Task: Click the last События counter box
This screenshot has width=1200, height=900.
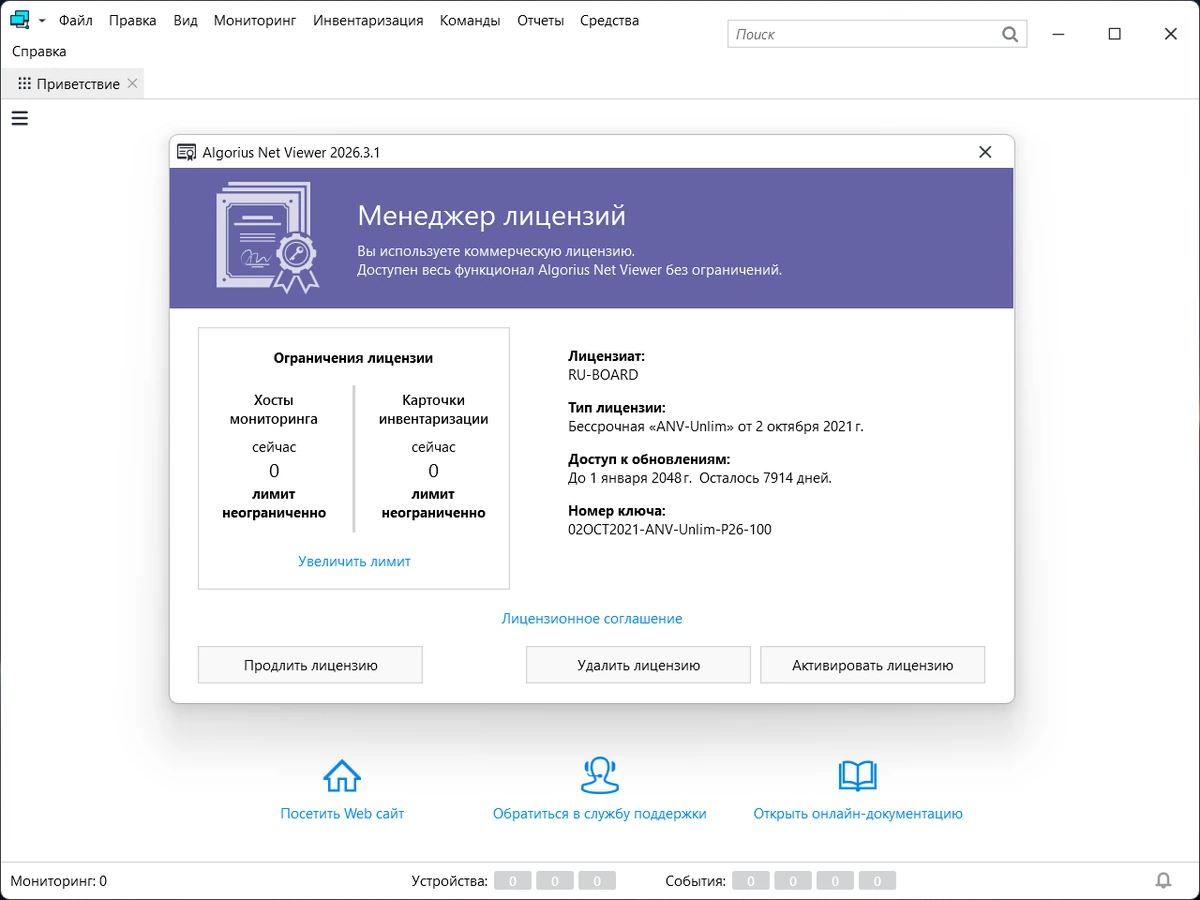Action: [x=877, y=881]
